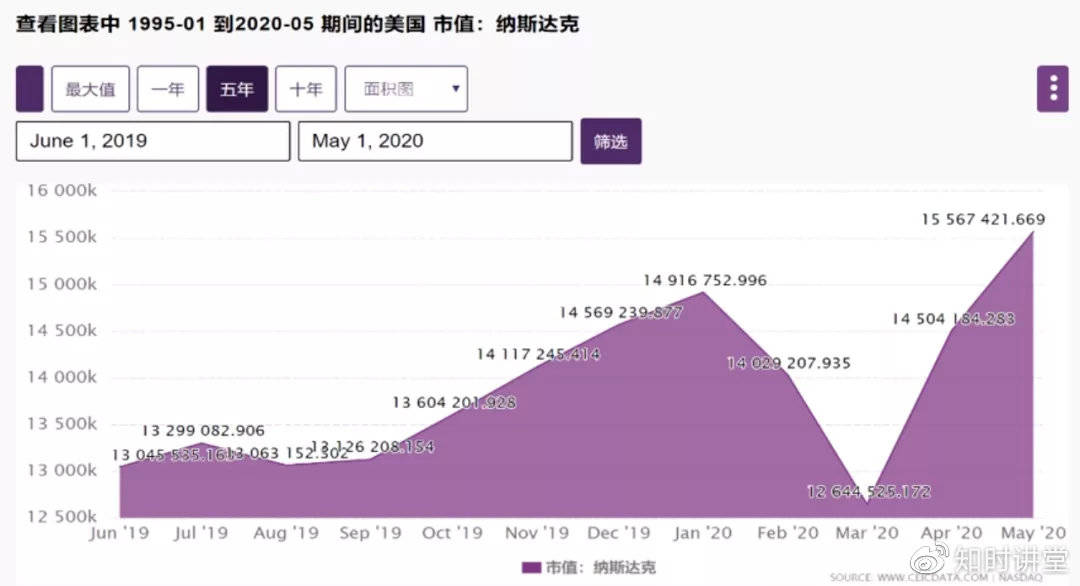Click the dropdown arrow beside 面积图

tap(457, 88)
